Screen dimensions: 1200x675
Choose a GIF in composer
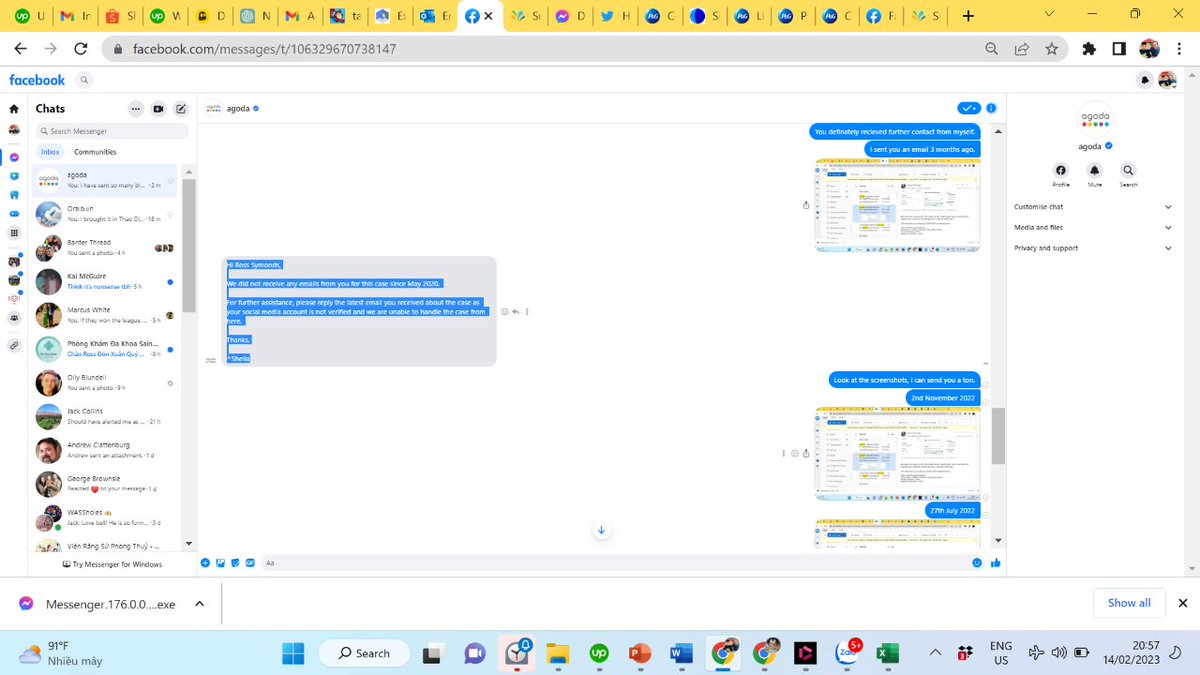coord(250,563)
